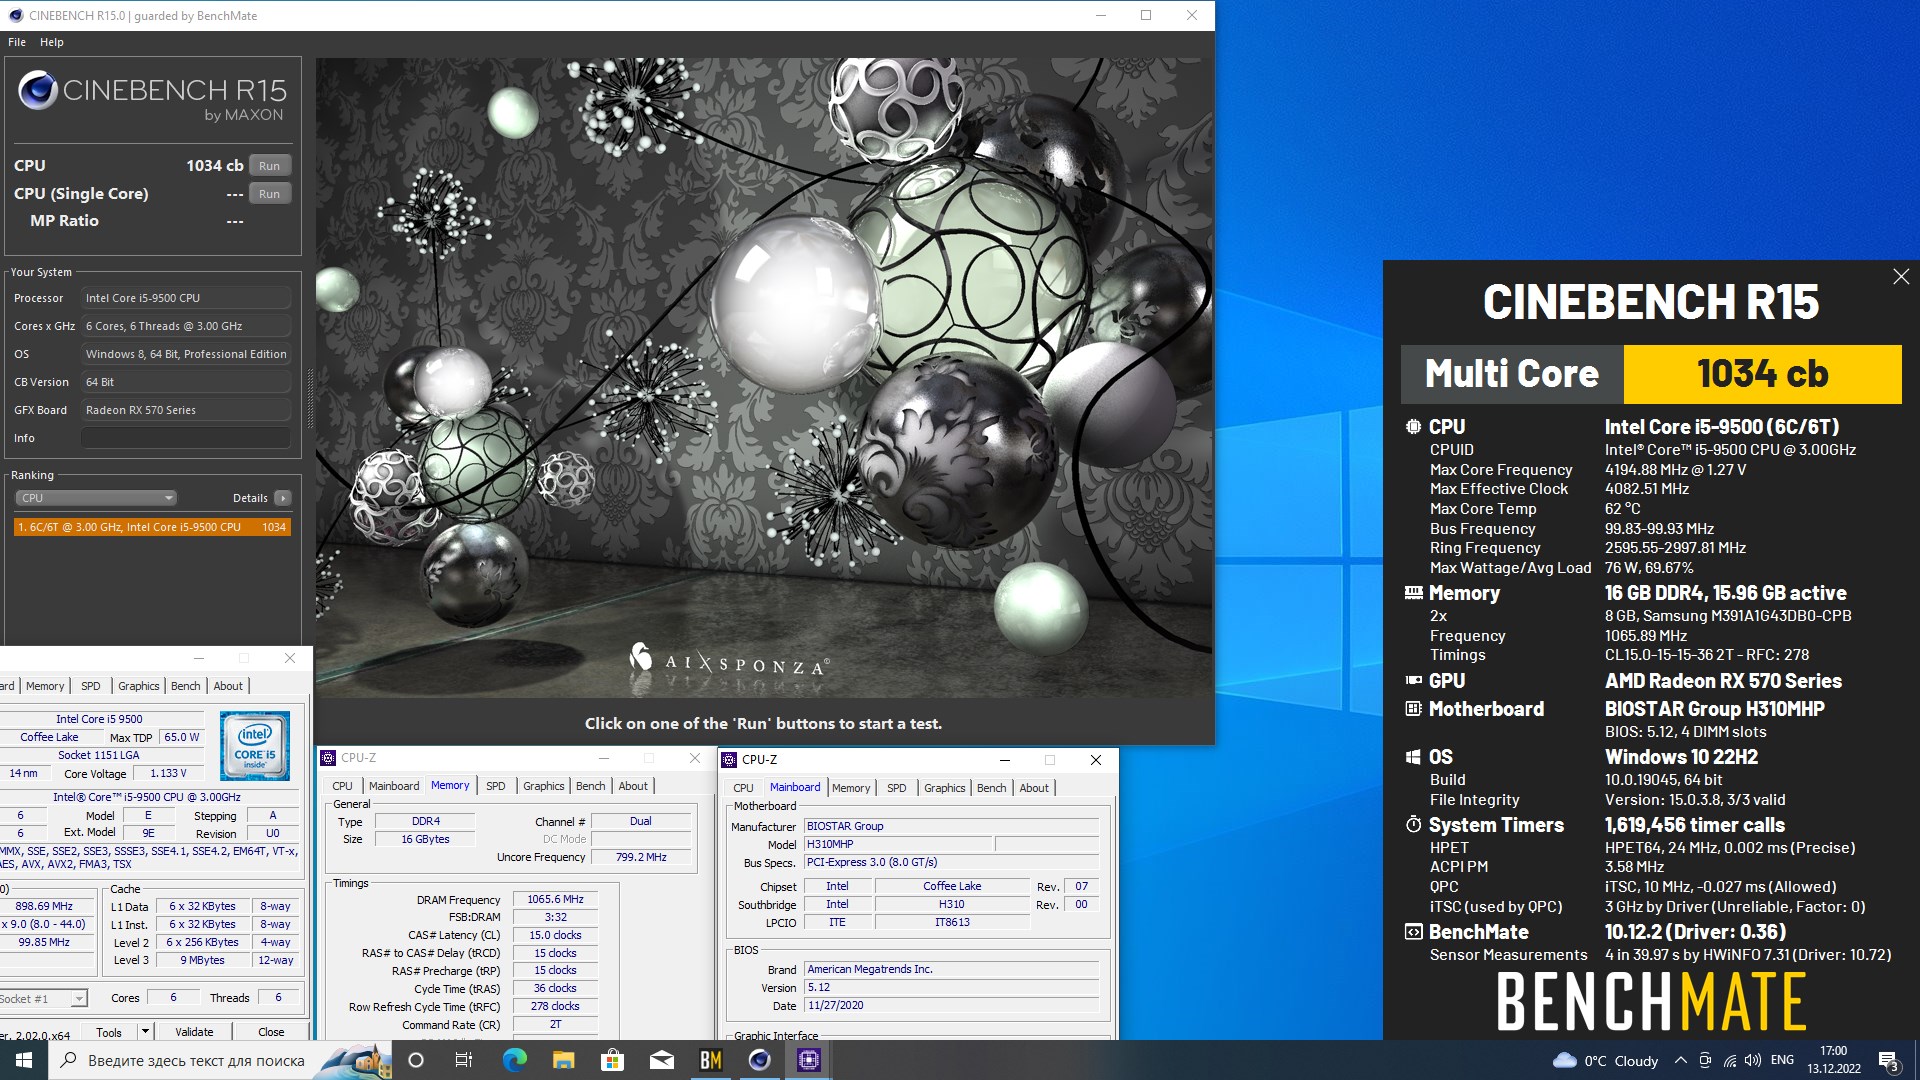Open About tab in middle CPU-Z window
This screenshot has height=1080, width=1920.
click(633, 786)
